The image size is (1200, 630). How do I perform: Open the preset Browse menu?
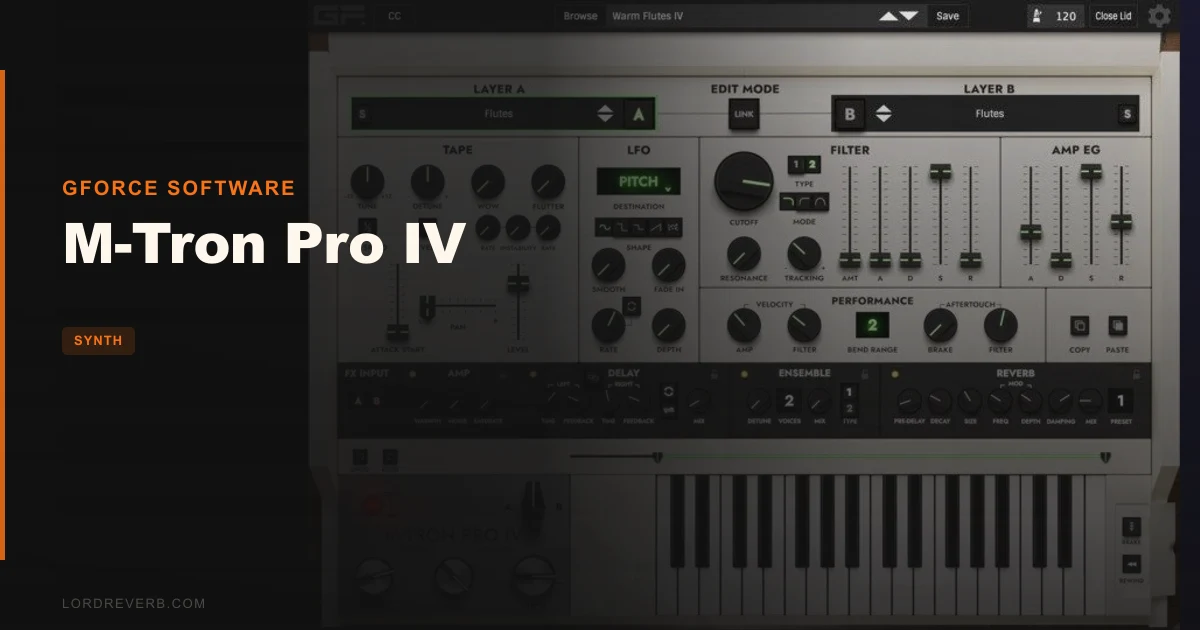click(x=580, y=16)
